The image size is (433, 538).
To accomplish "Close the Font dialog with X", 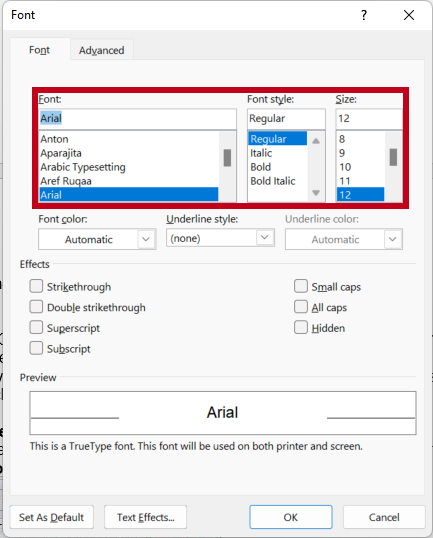I will pyautogui.click(x=409, y=15).
